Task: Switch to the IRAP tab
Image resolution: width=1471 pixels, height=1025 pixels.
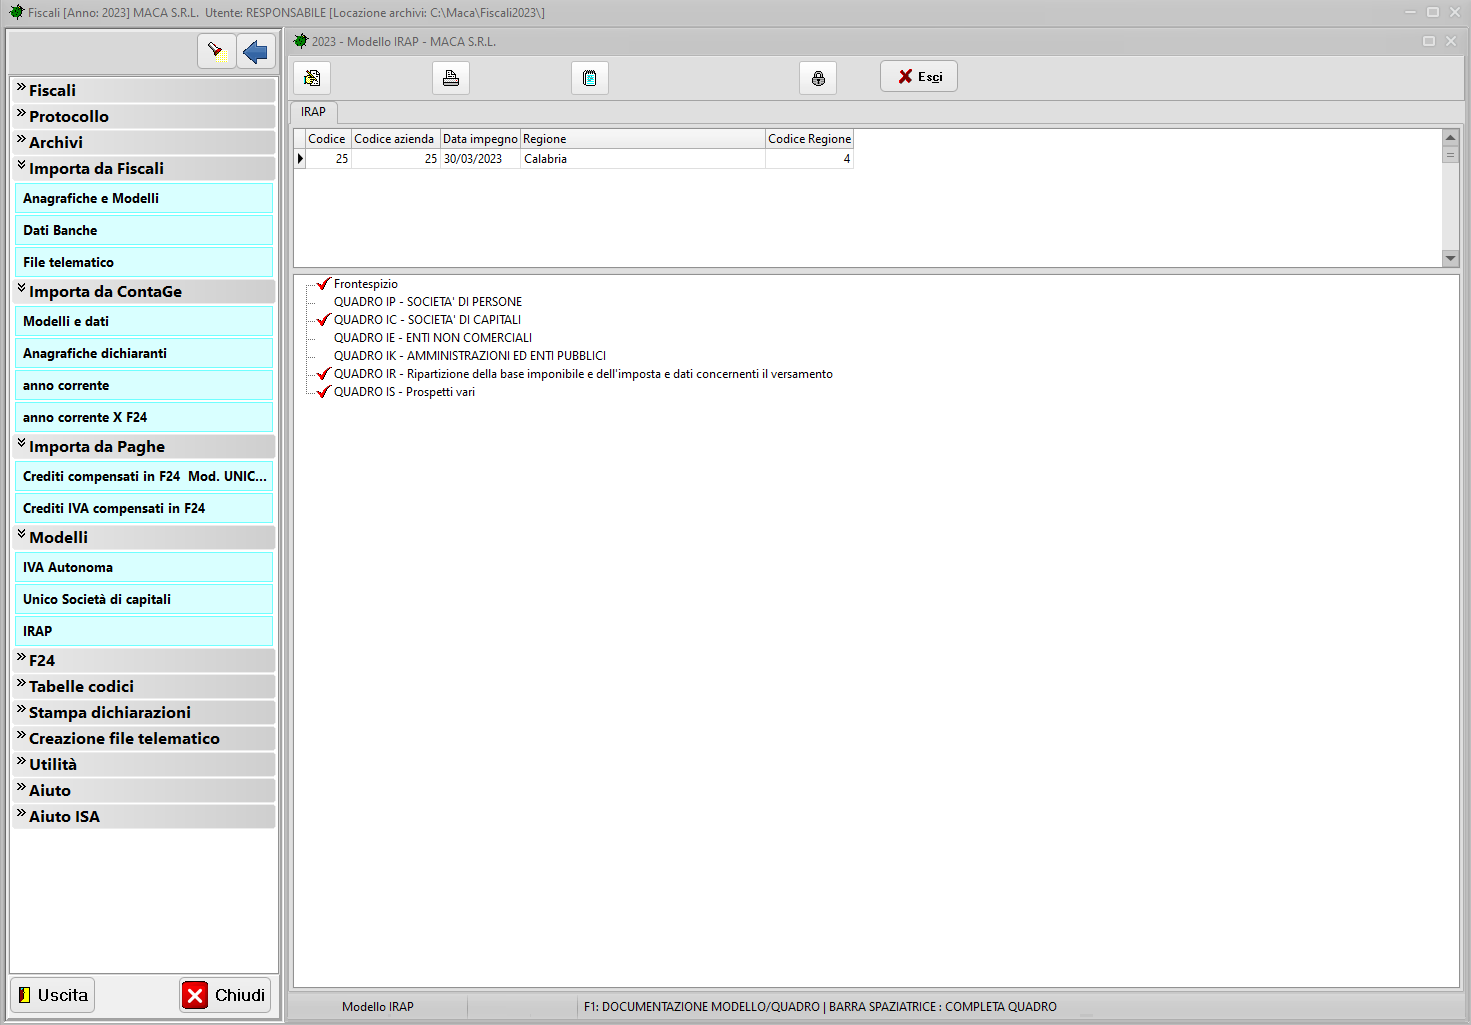Action: click(x=313, y=112)
